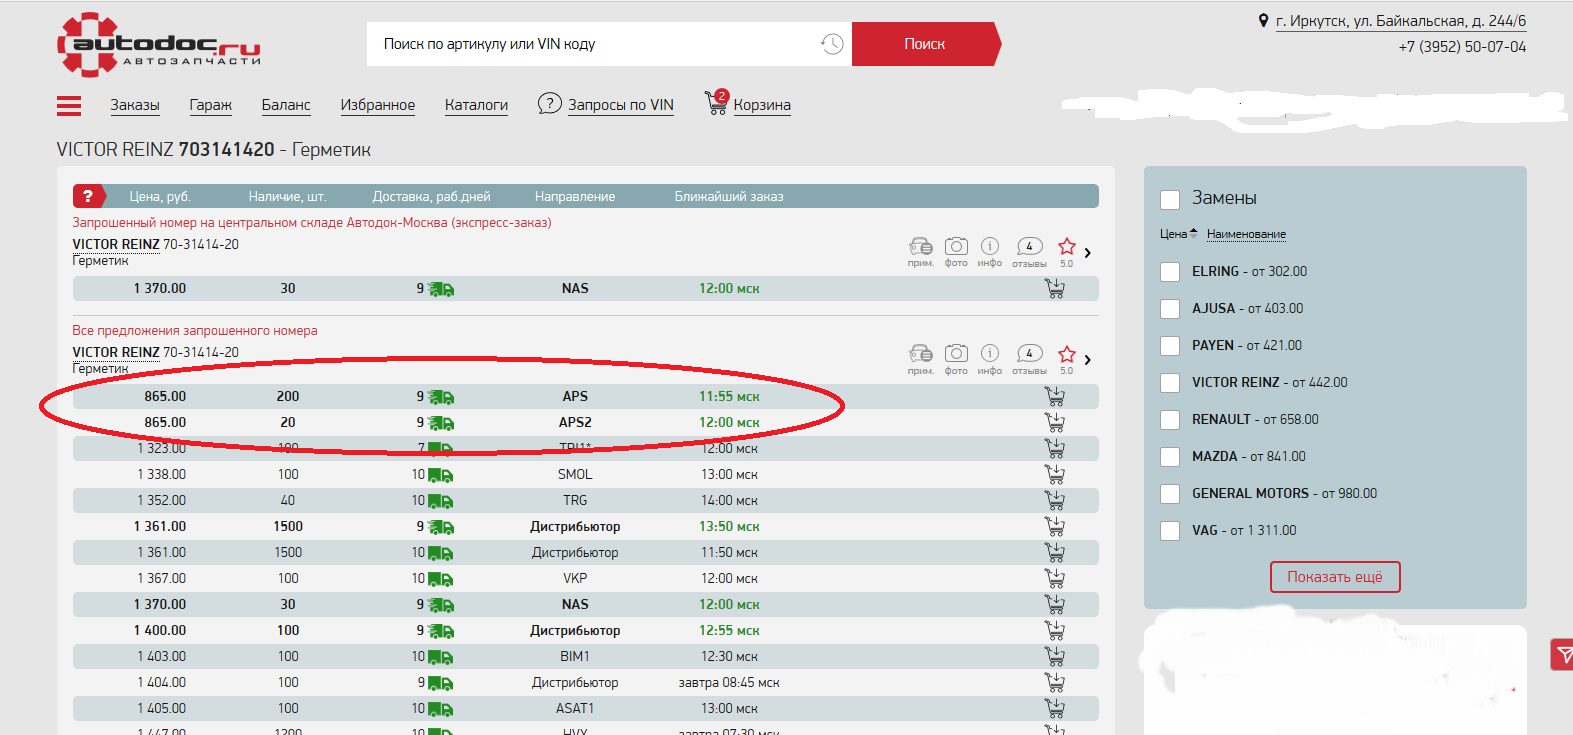Expand the all-offers item chevron
1573x735 pixels.
[1088, 359]
